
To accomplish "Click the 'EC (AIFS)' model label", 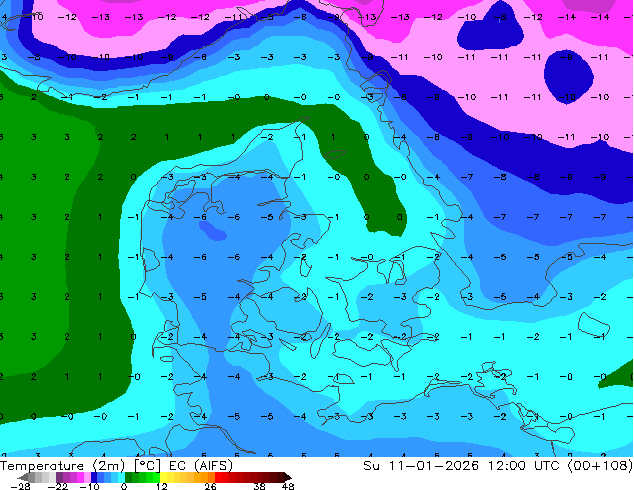I will [201, 466].
